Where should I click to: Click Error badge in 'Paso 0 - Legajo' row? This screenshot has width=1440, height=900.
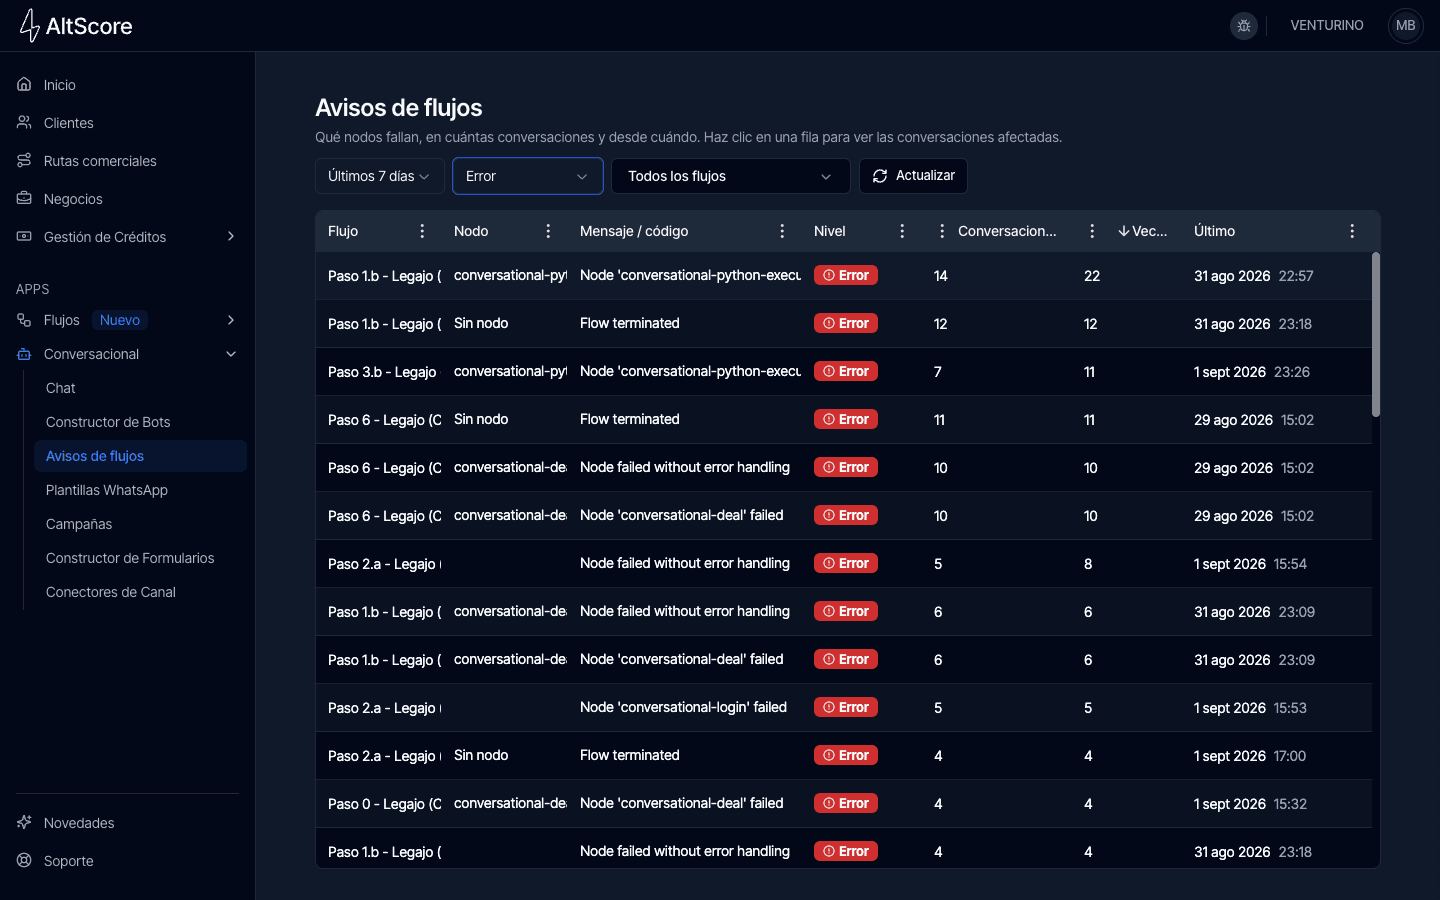tap(846, 803)
